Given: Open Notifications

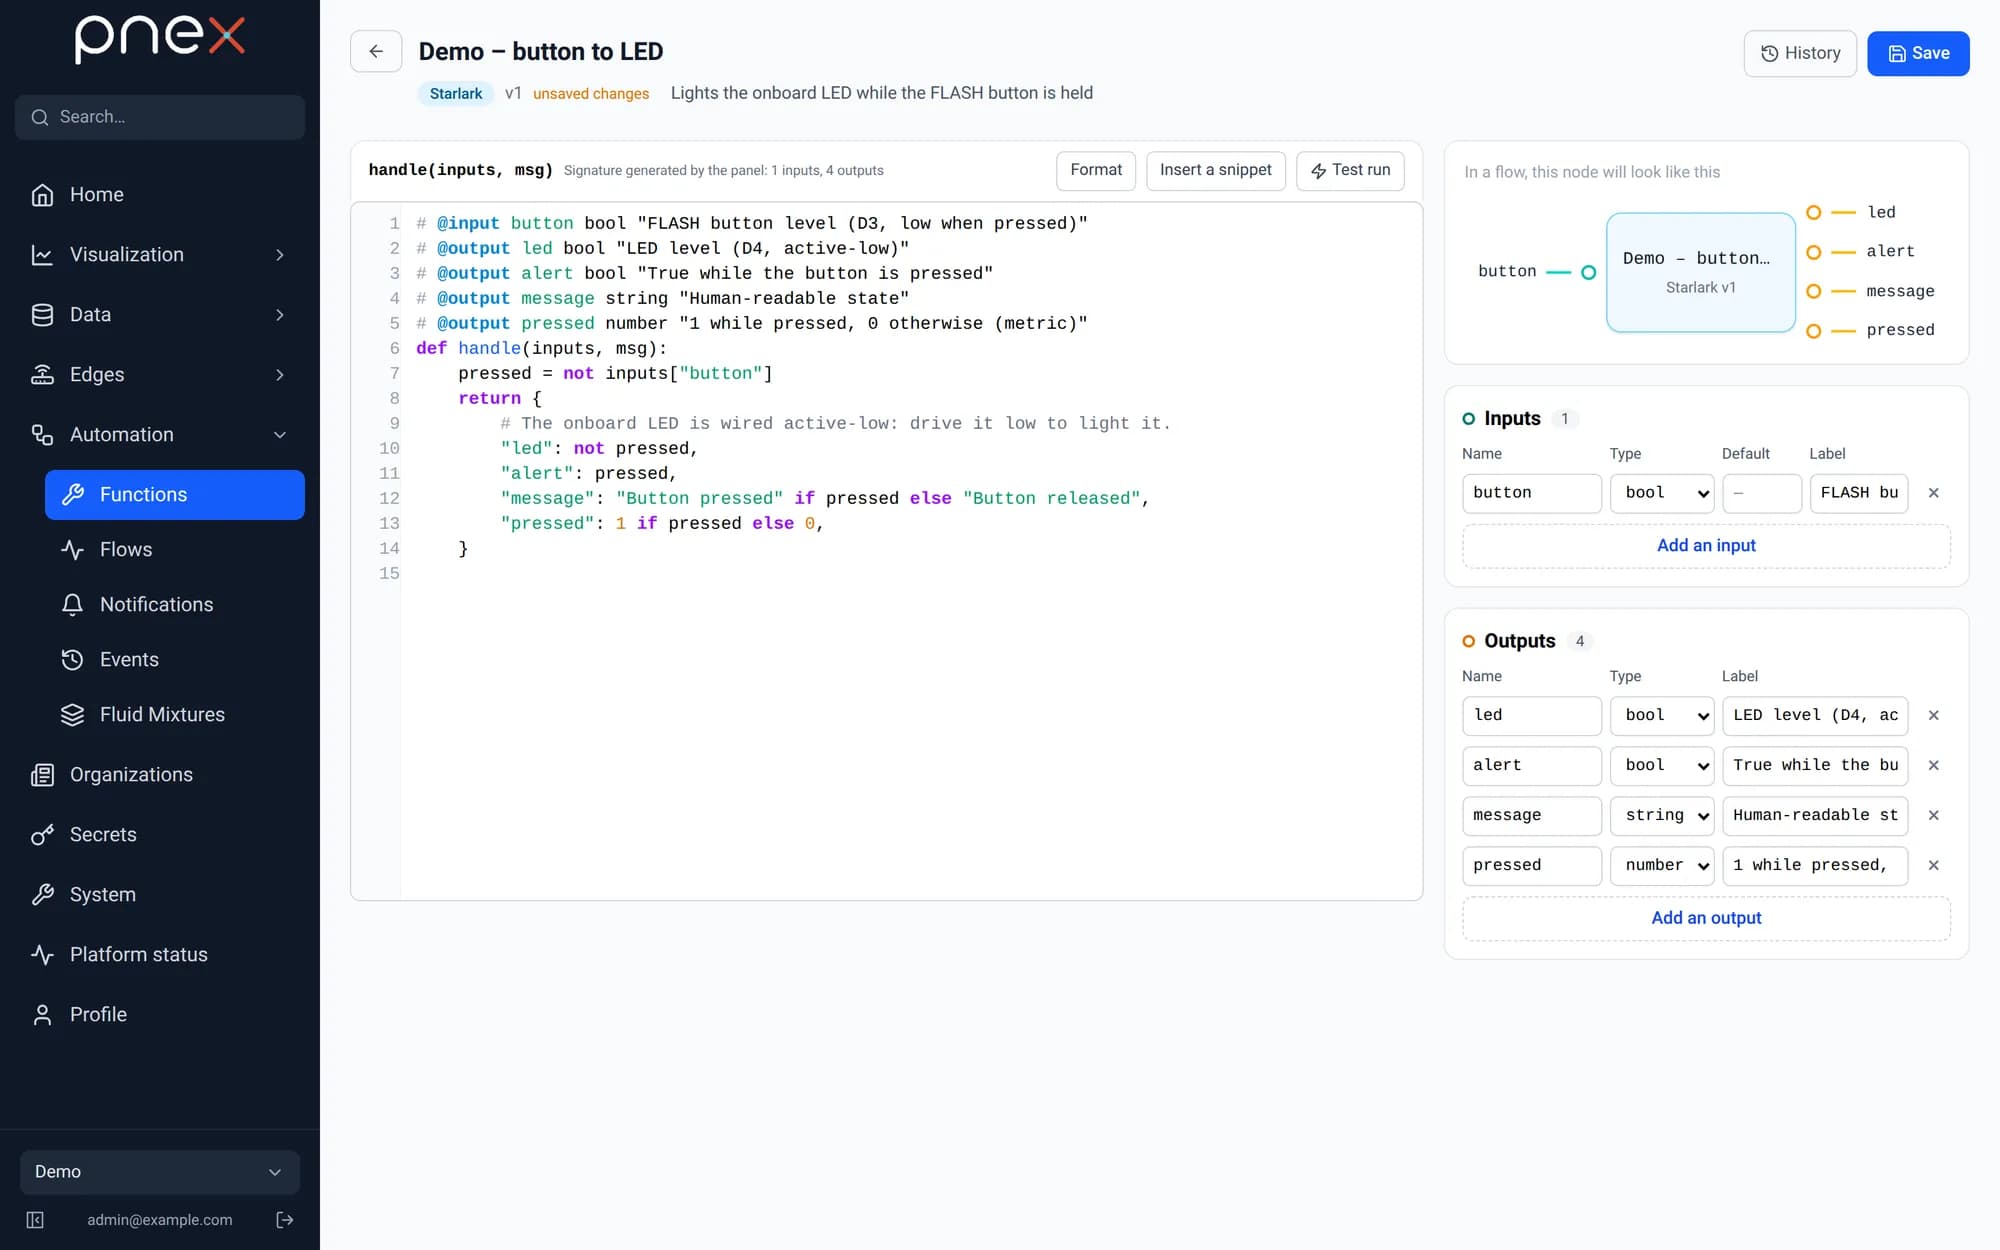Looking at the screenshot, I should click(175, 605).
